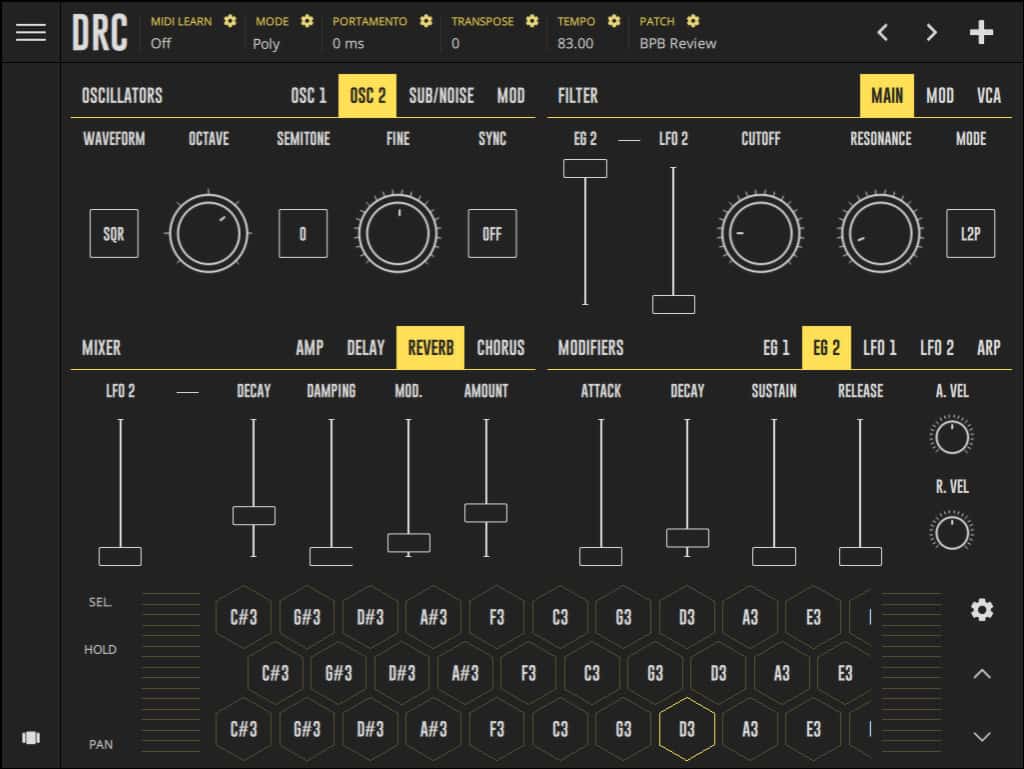The image size is (1024, 769).
Task: Select the Chorus mixer tab
Action: pos(501,348)
